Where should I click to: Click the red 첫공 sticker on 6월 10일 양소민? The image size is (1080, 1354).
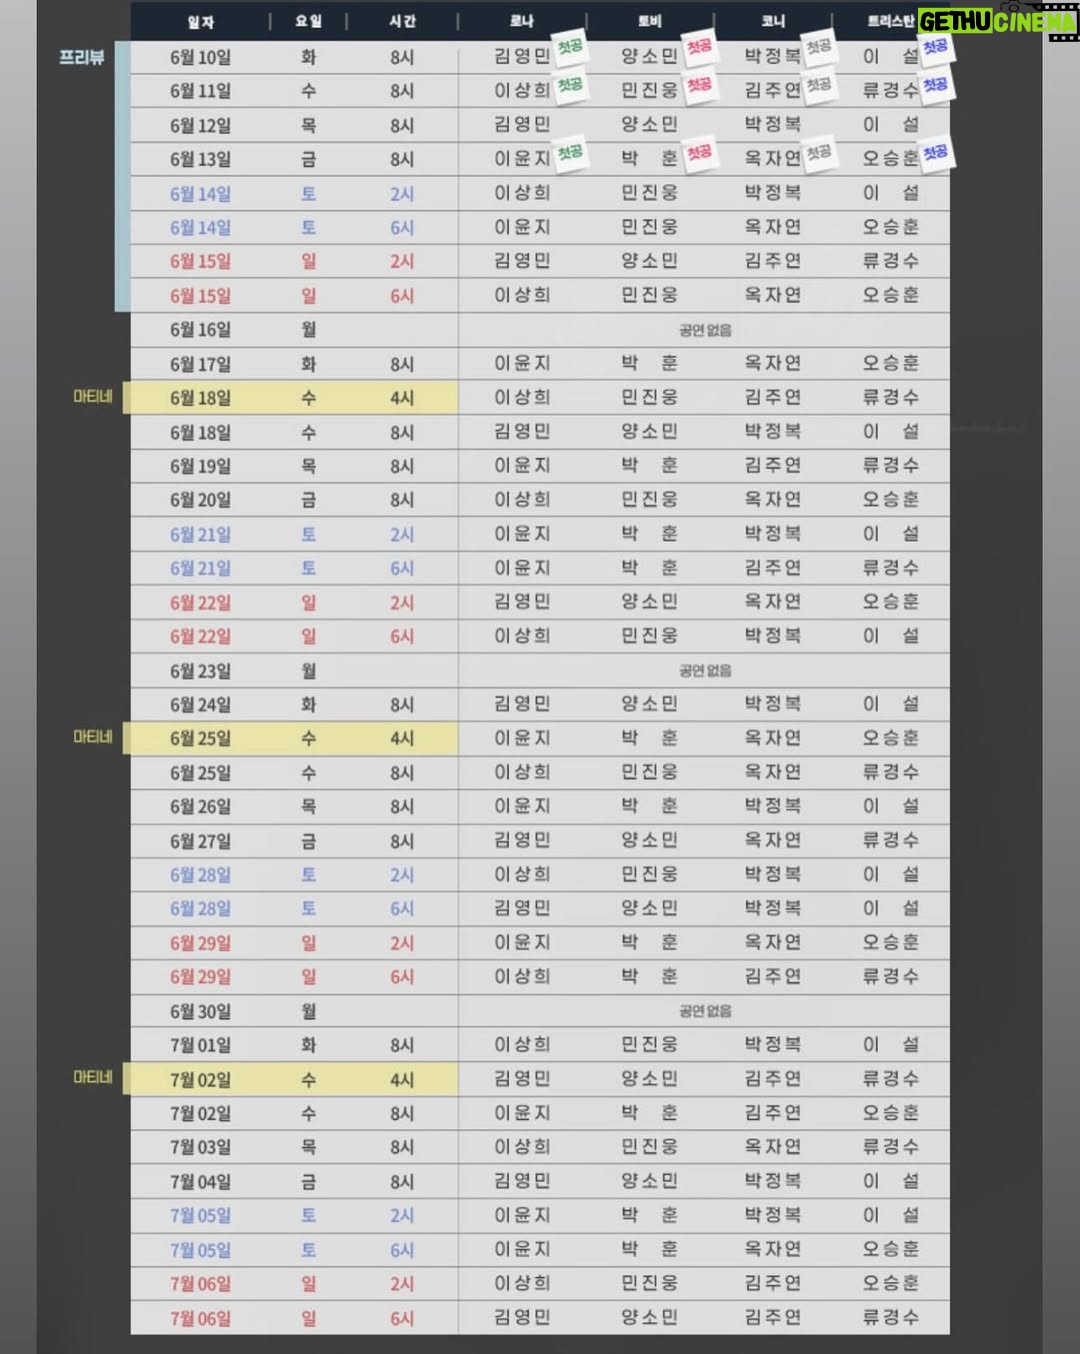[699, 46]
